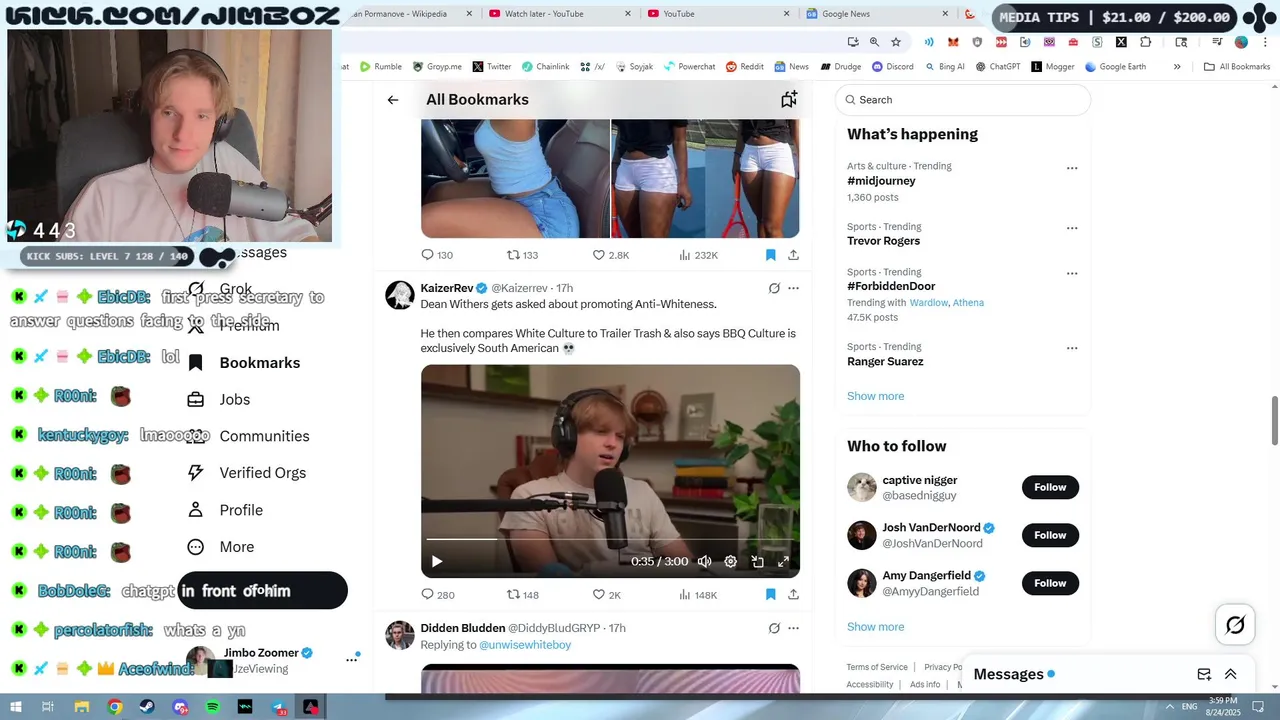Compose a new message in Messages drawer
This screenshot has width=1280, height=720.
click(1205, 674)
